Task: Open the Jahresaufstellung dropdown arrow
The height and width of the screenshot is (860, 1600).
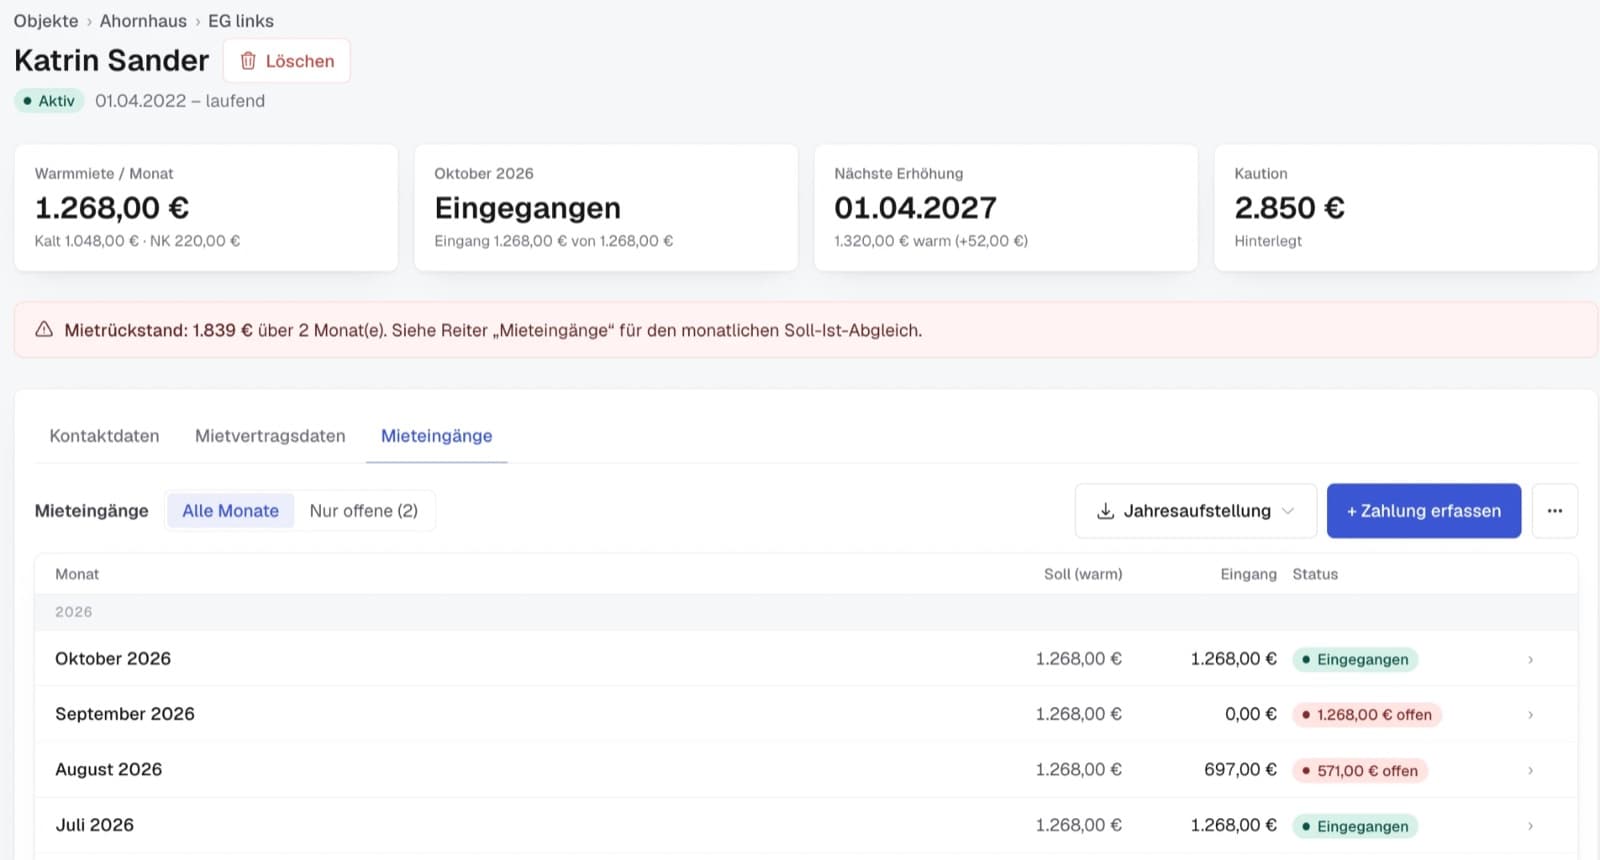Action: (x=1288, y=511)
